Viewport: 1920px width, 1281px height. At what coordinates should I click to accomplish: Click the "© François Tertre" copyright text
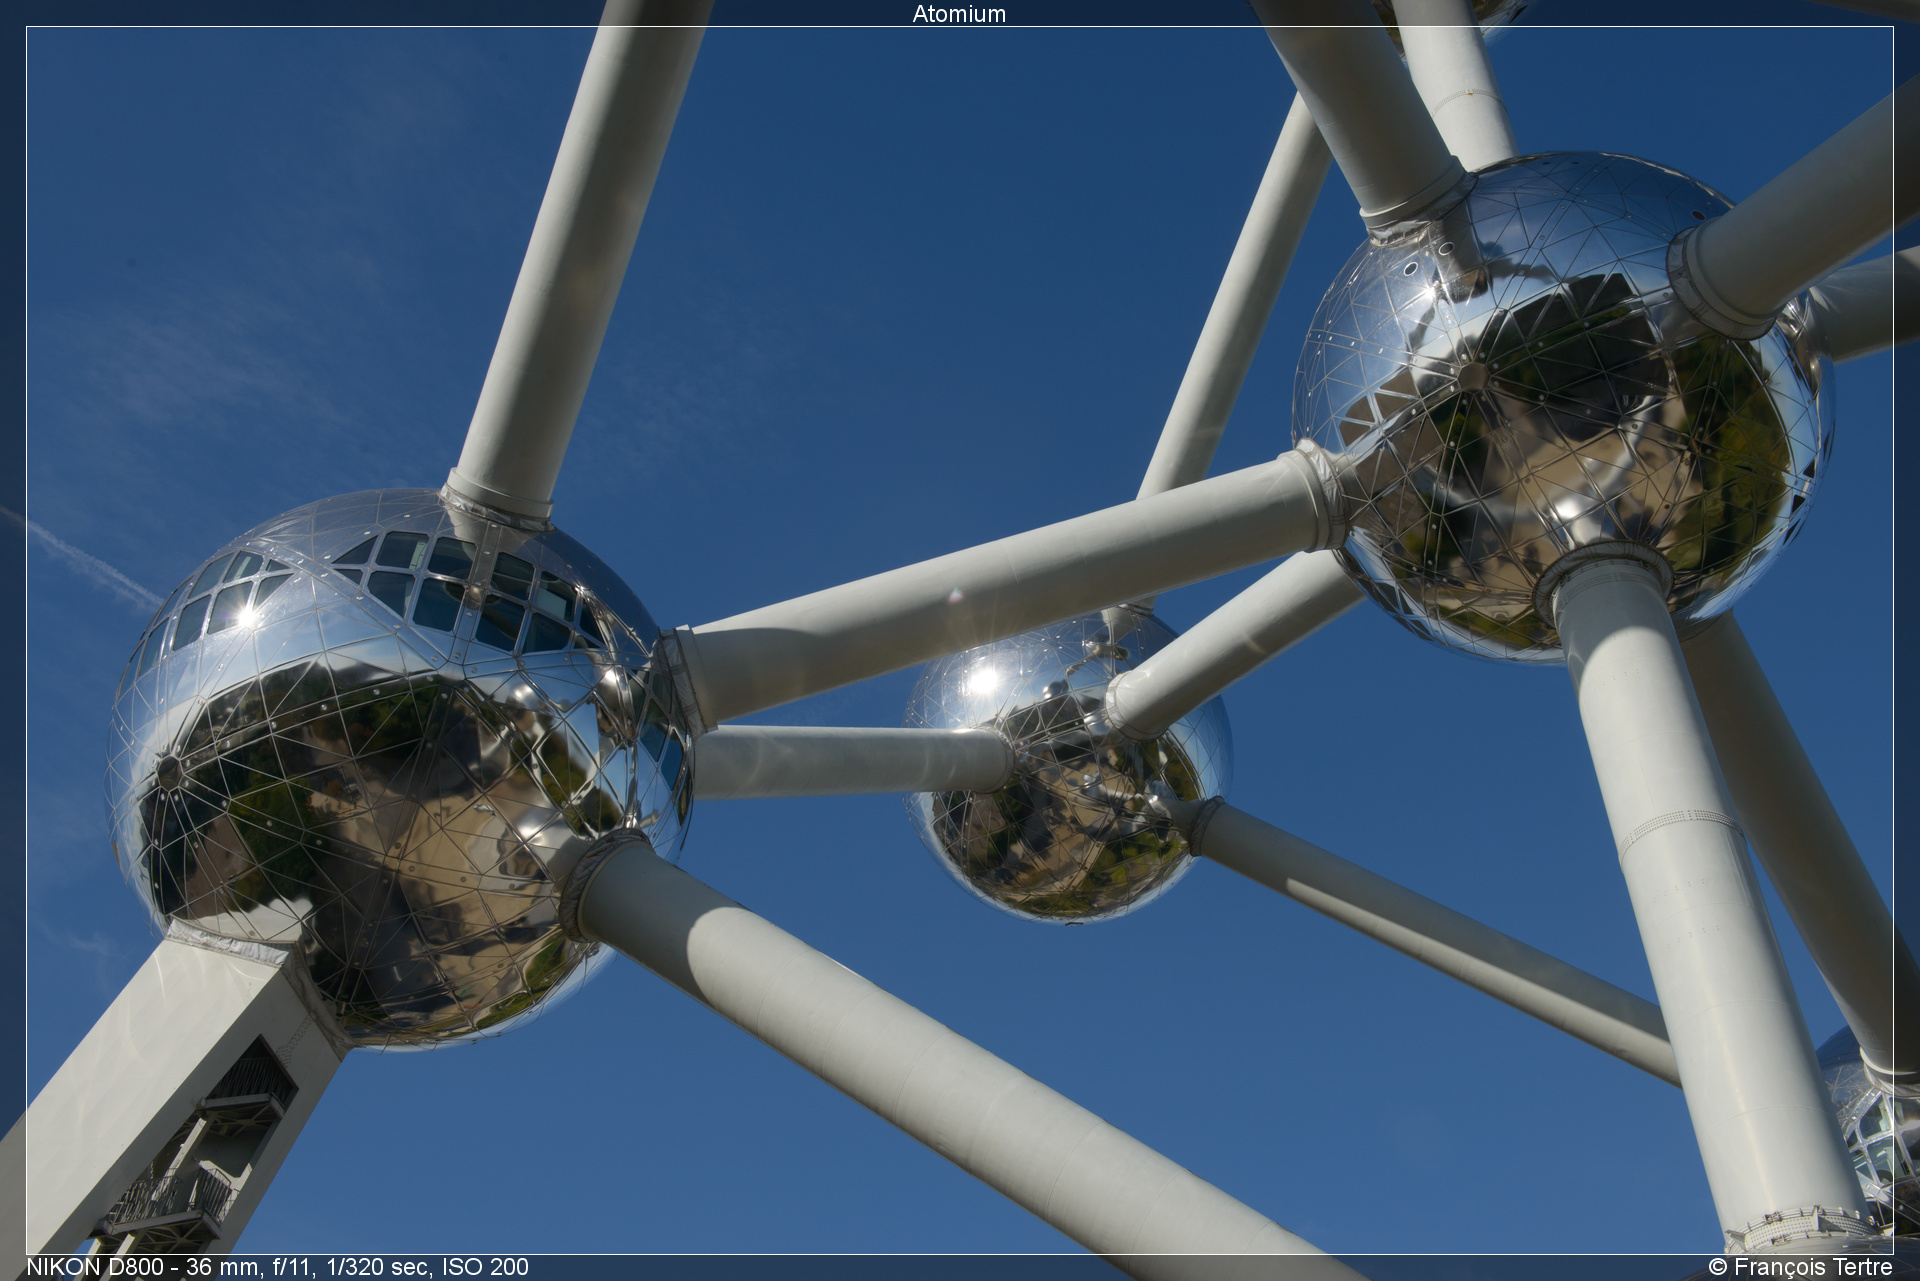pyautogui.click(x=1800, y=1267)
